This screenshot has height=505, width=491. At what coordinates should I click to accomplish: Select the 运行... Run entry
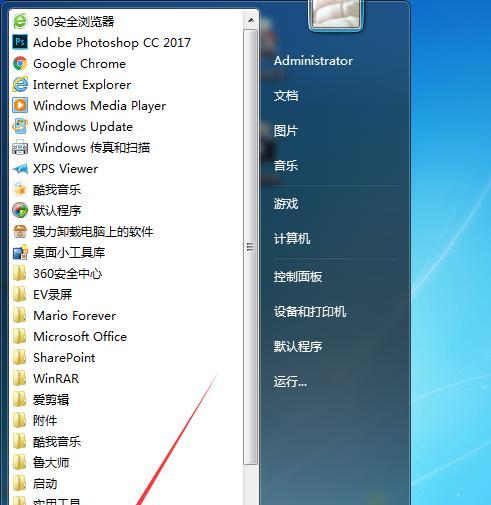[290, 381]
